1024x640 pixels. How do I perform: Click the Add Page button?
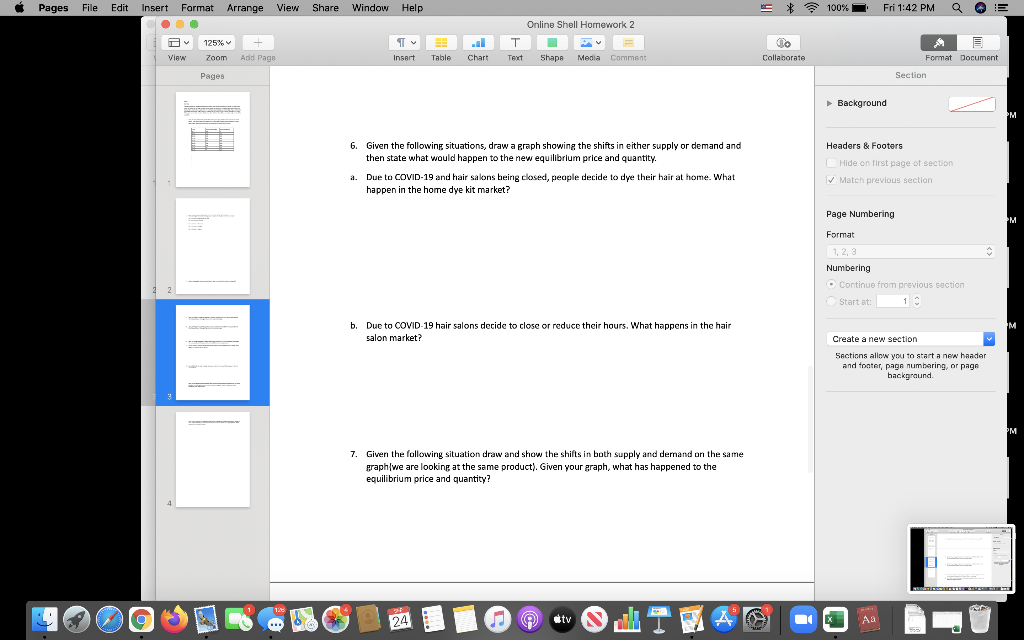pos(258,43)
